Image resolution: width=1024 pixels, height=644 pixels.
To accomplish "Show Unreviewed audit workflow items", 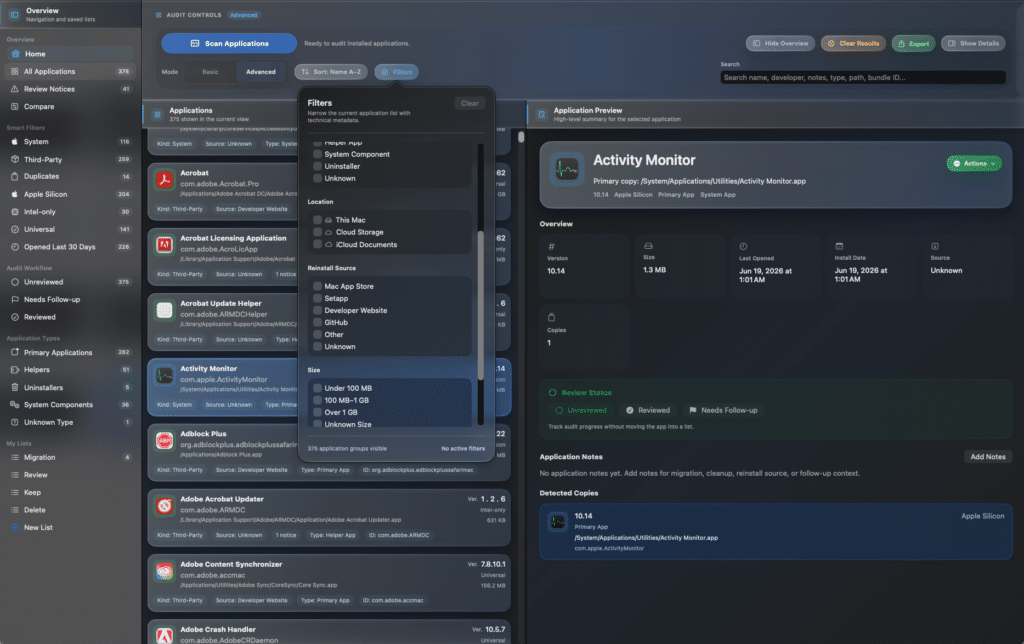I will [x=70, y=282].
